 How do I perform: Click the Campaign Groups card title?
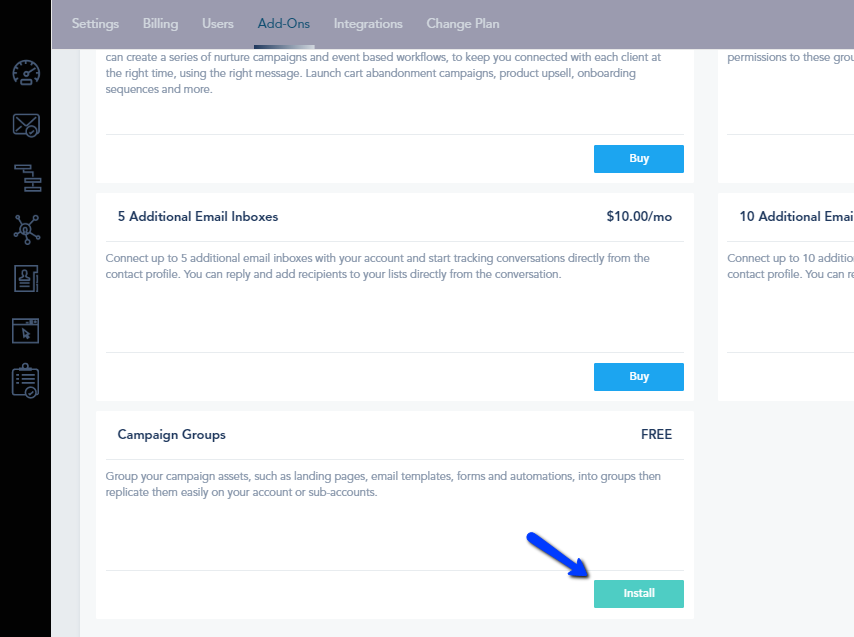coord(172,434)
